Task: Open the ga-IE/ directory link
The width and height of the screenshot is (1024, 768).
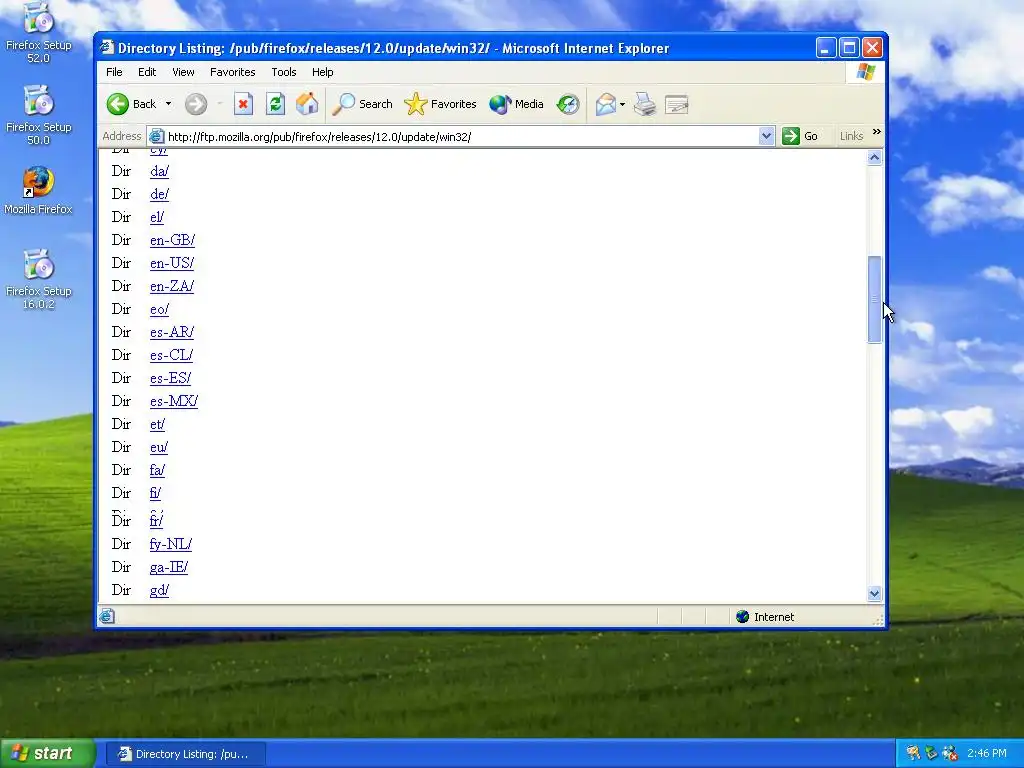Action: [168, 567]
